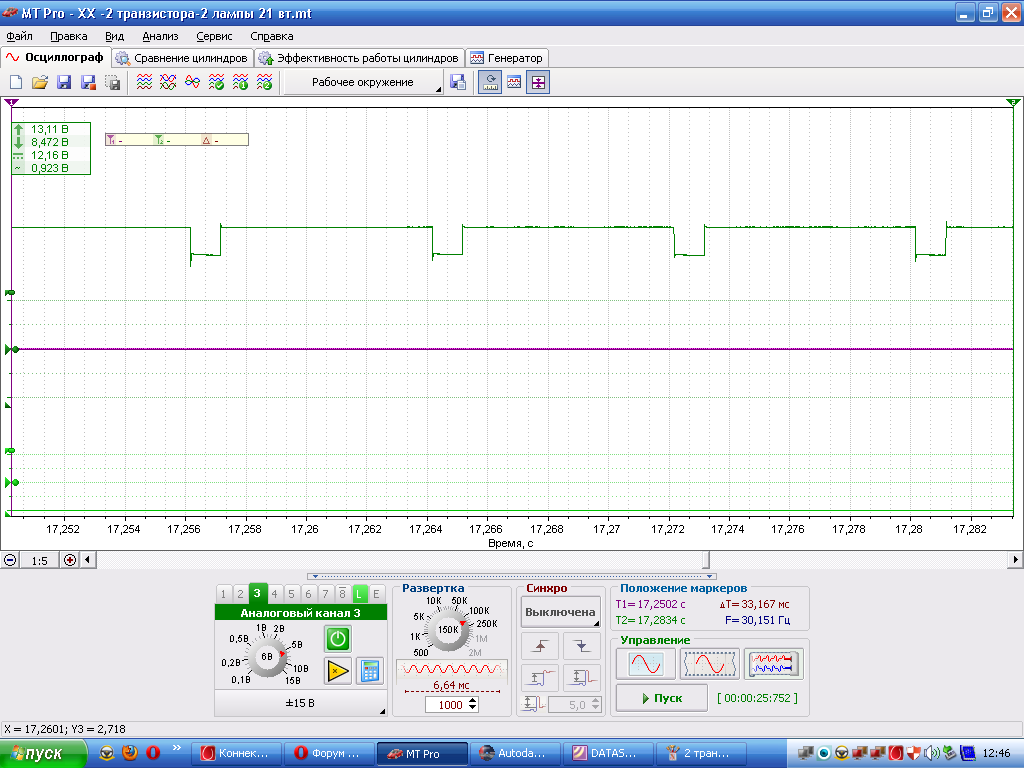Click the save-selection floppy icon with dashed outline
The image size is (1024, 768).
pyautogui.click(x=112, y=82)
